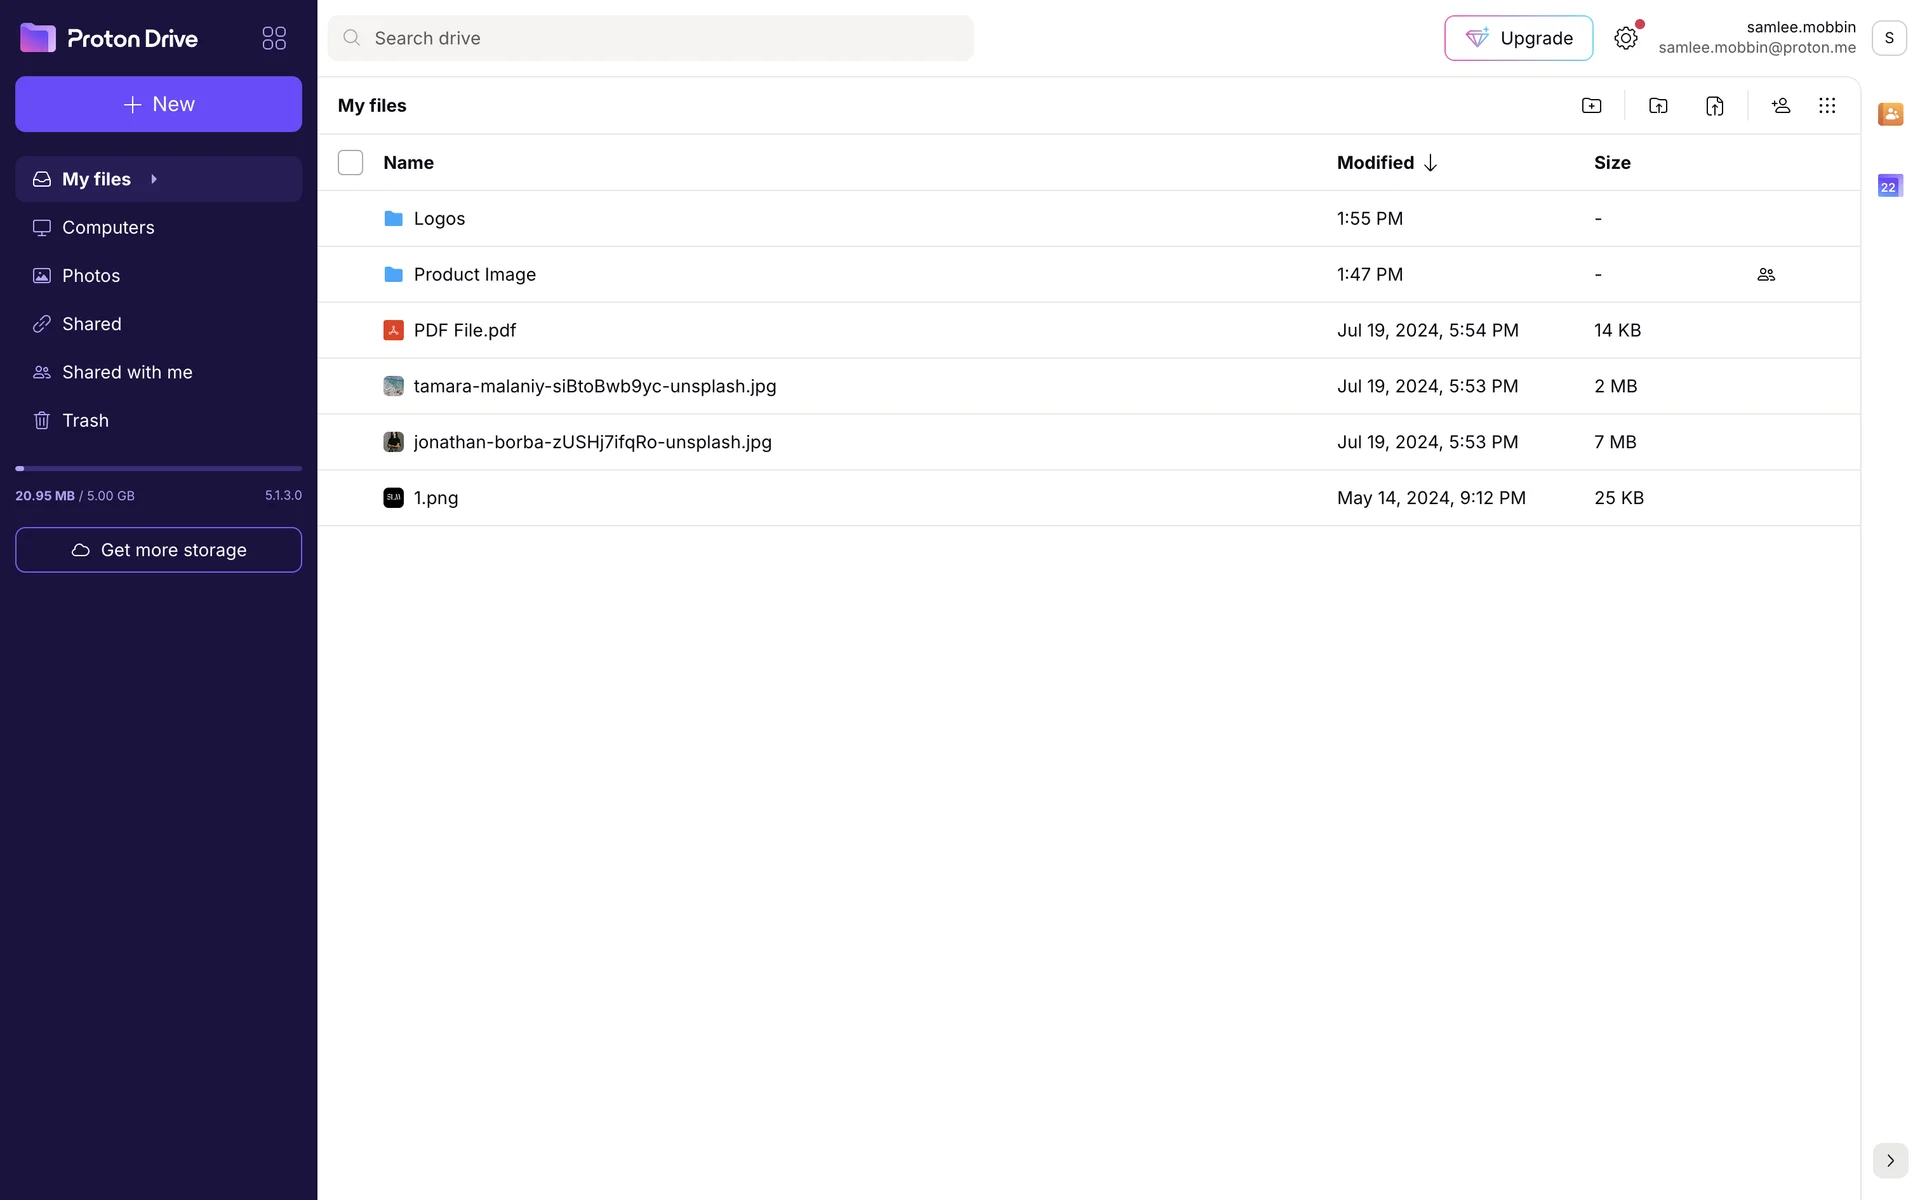Viewport: 1920px width, 1200px height.
Task: Open Shared with me section
Action: [127, 372]
